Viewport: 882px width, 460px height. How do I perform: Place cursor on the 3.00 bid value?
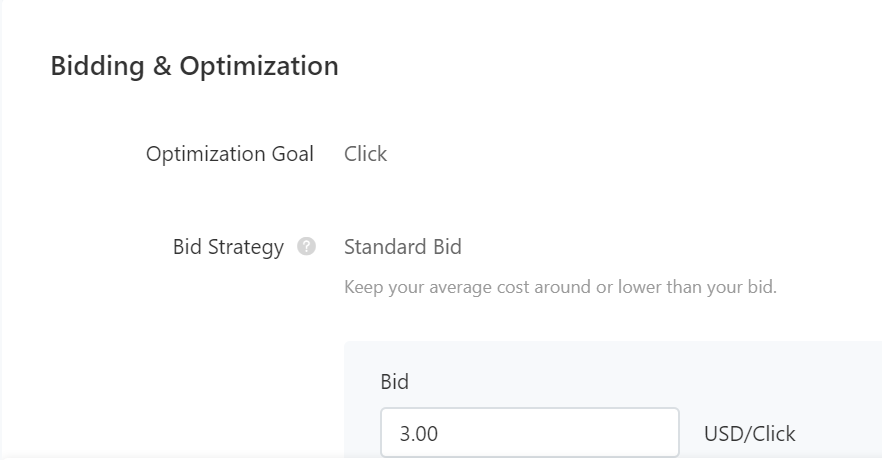click(x=418, y=434)
